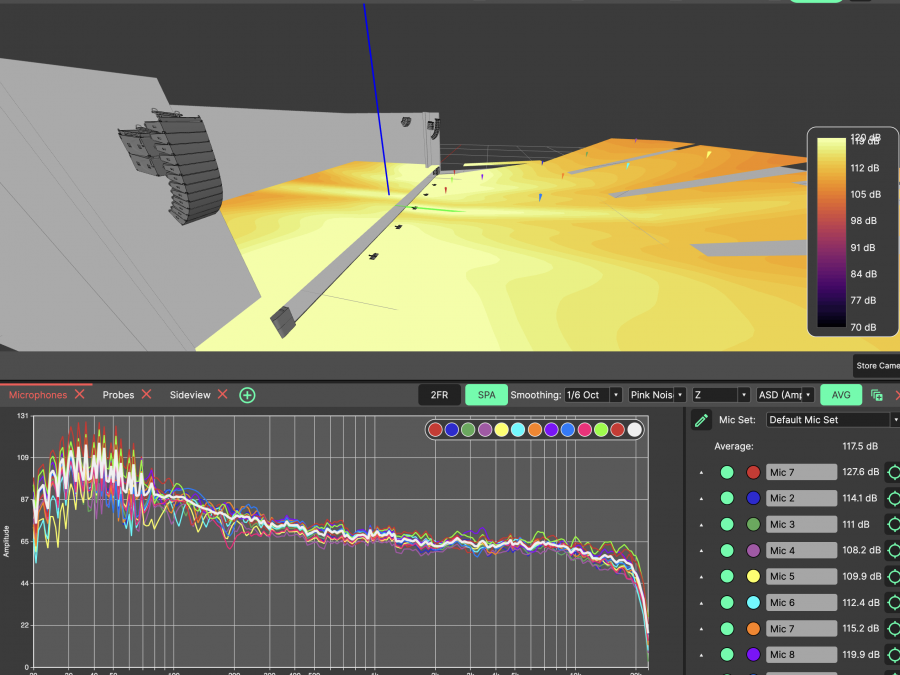The height and width of the screenshot is (675, 900).
Task: Click the target icon for Mic 8
Action: click(893, 655)
